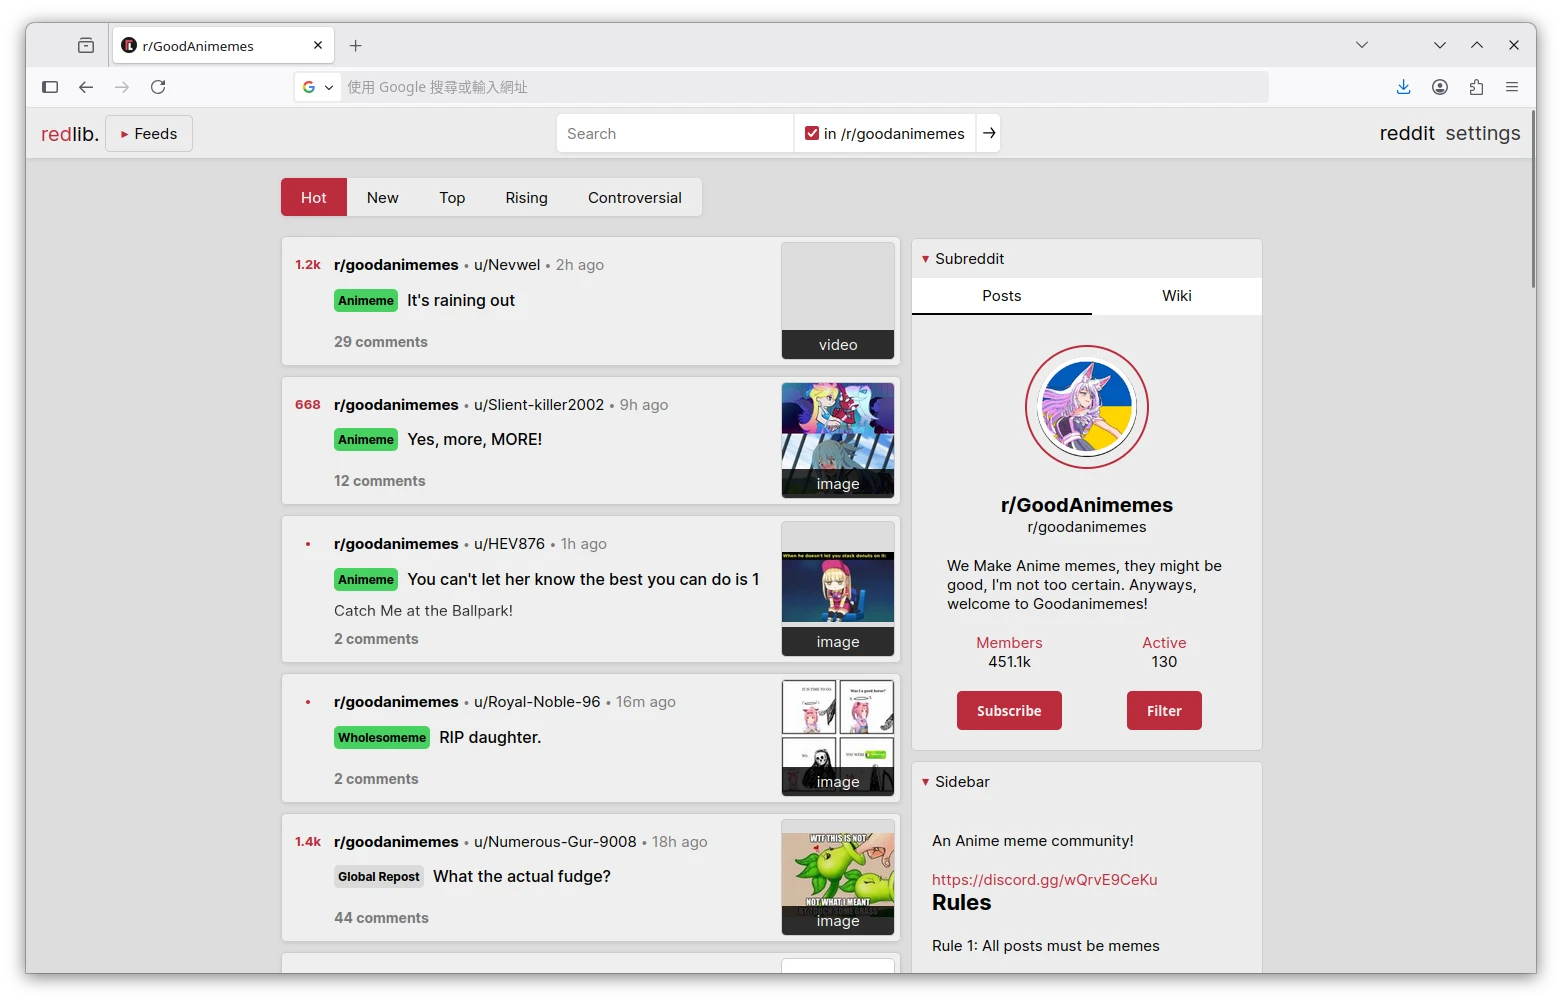Open the post 'You can't let her know'
The height and width of the screenshot is (1002, 1562).
click(583, 580)
